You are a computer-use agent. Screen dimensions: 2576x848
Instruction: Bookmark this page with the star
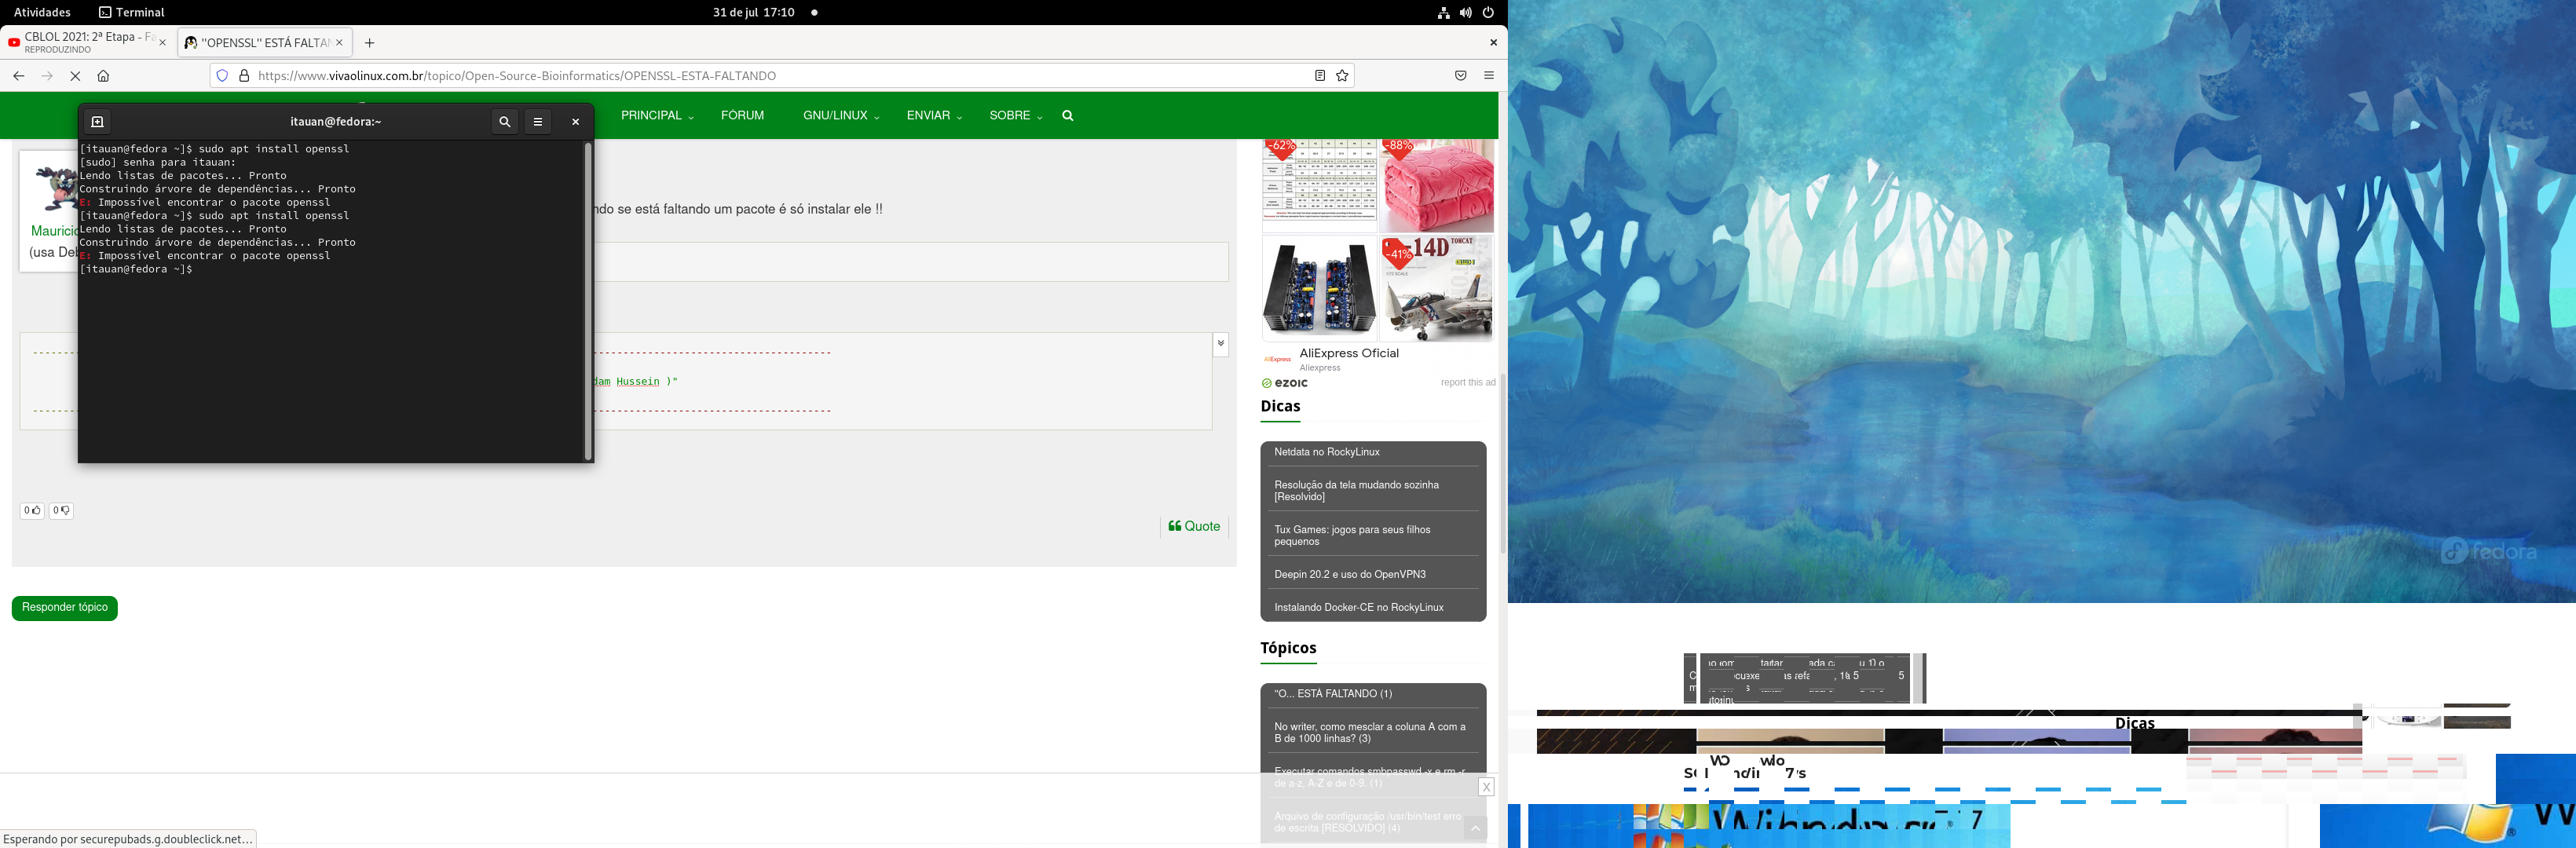tap(1342, 76)
